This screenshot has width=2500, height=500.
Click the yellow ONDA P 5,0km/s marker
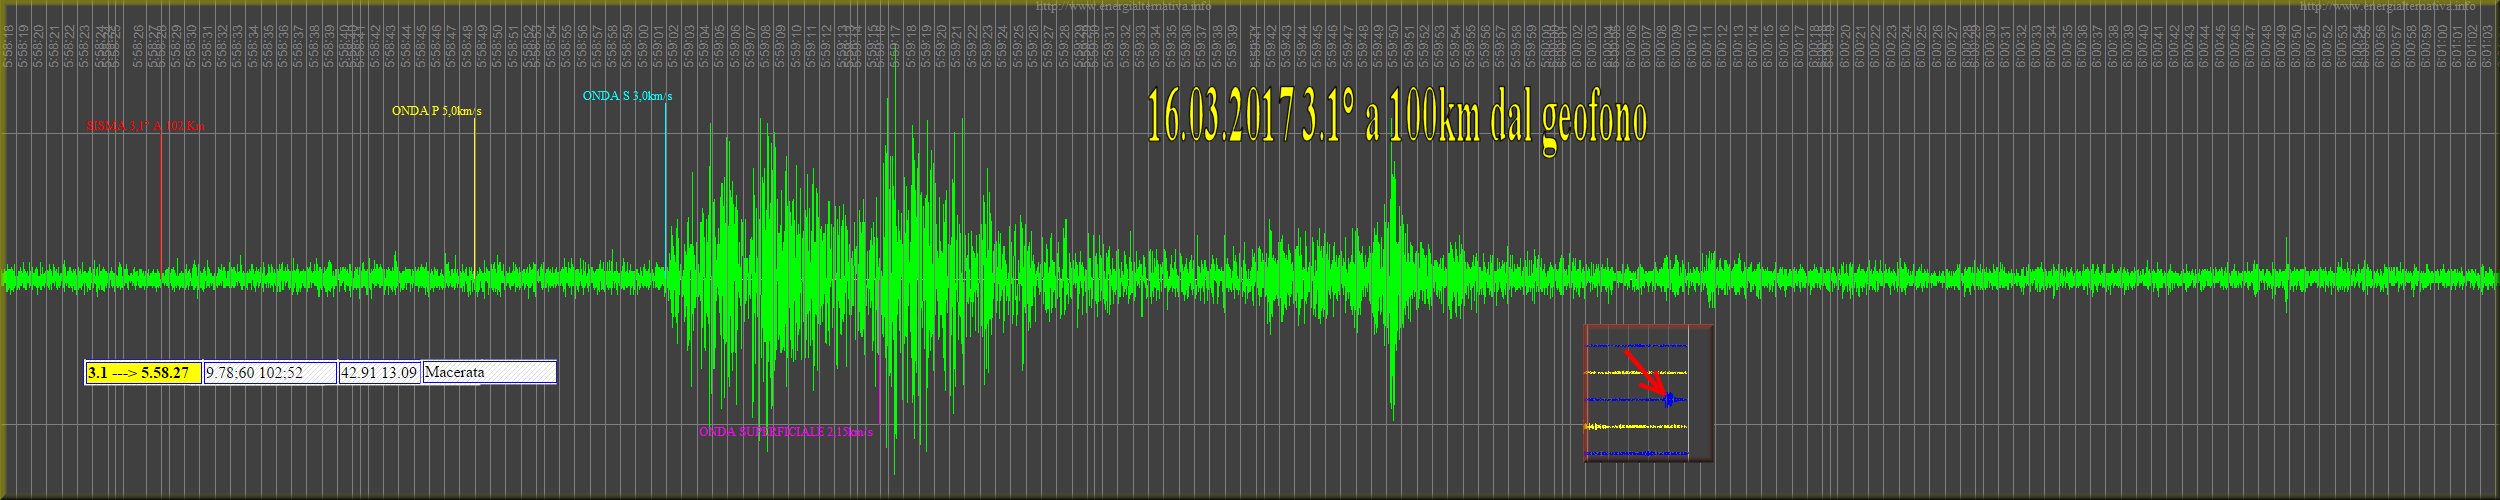tap(437, 111)
